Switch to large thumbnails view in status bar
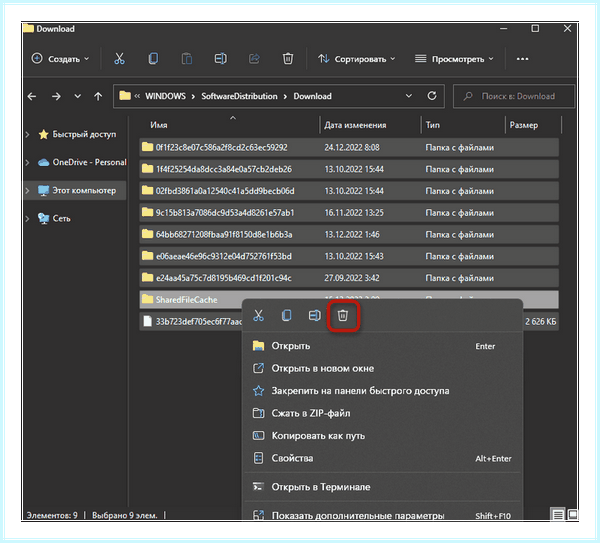Image resolution: width=600 pixels, height=543 pixels. coord(572,515)
